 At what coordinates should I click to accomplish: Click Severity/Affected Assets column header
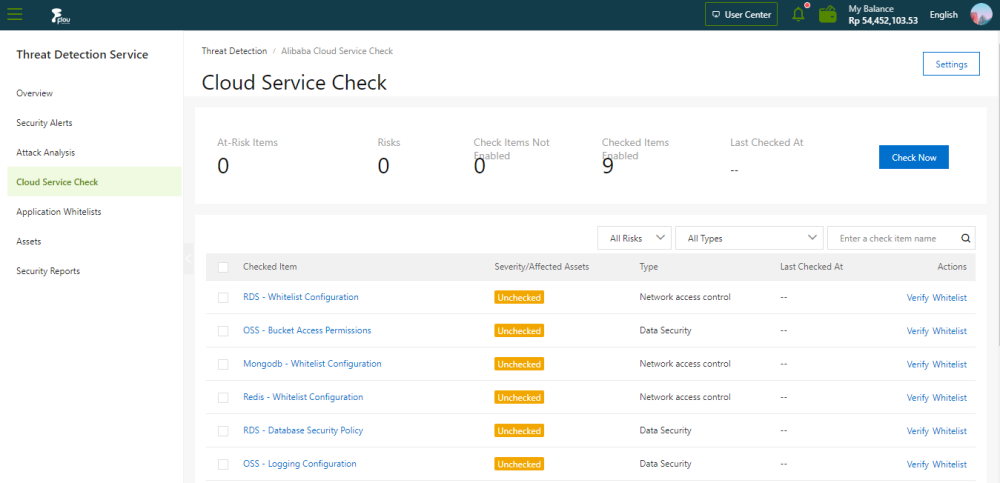tap(541, 267)
